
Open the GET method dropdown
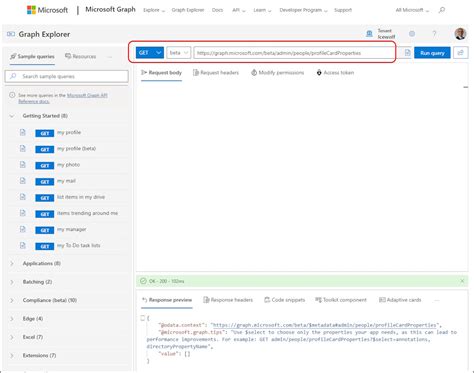point(150,53)
